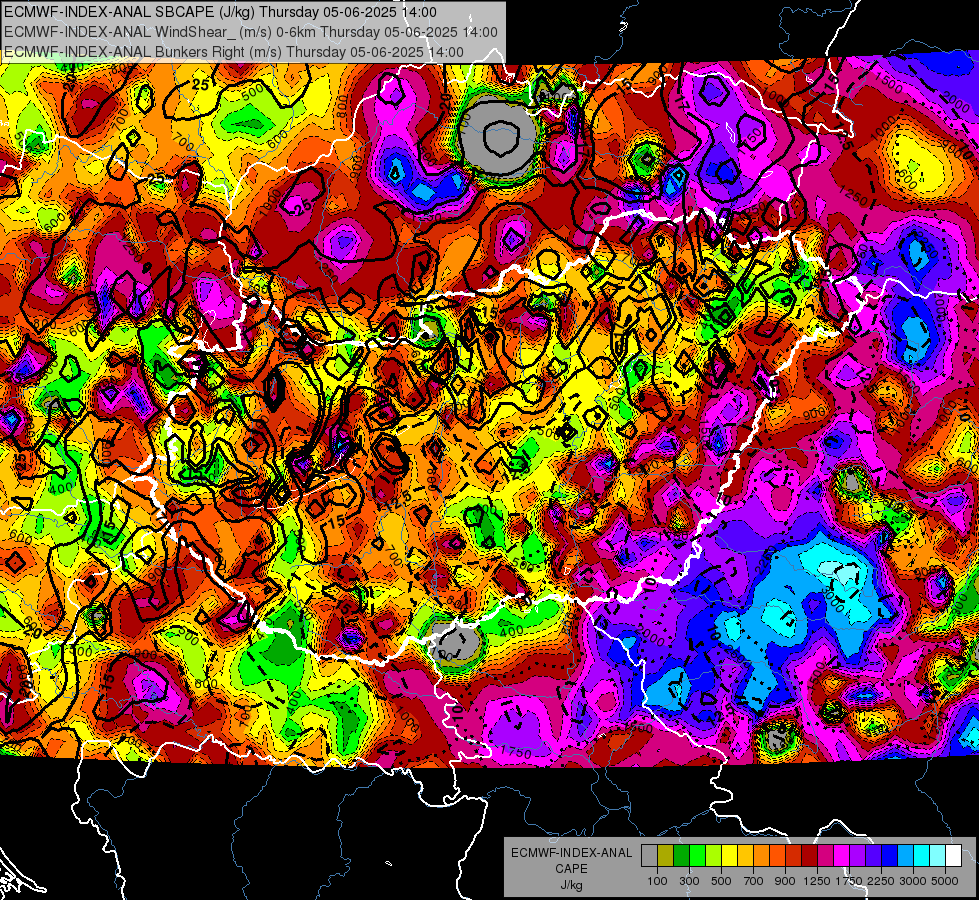Click the 900 value on the legend scale
This screenshot has height=900, width=979.
point(785,881)
